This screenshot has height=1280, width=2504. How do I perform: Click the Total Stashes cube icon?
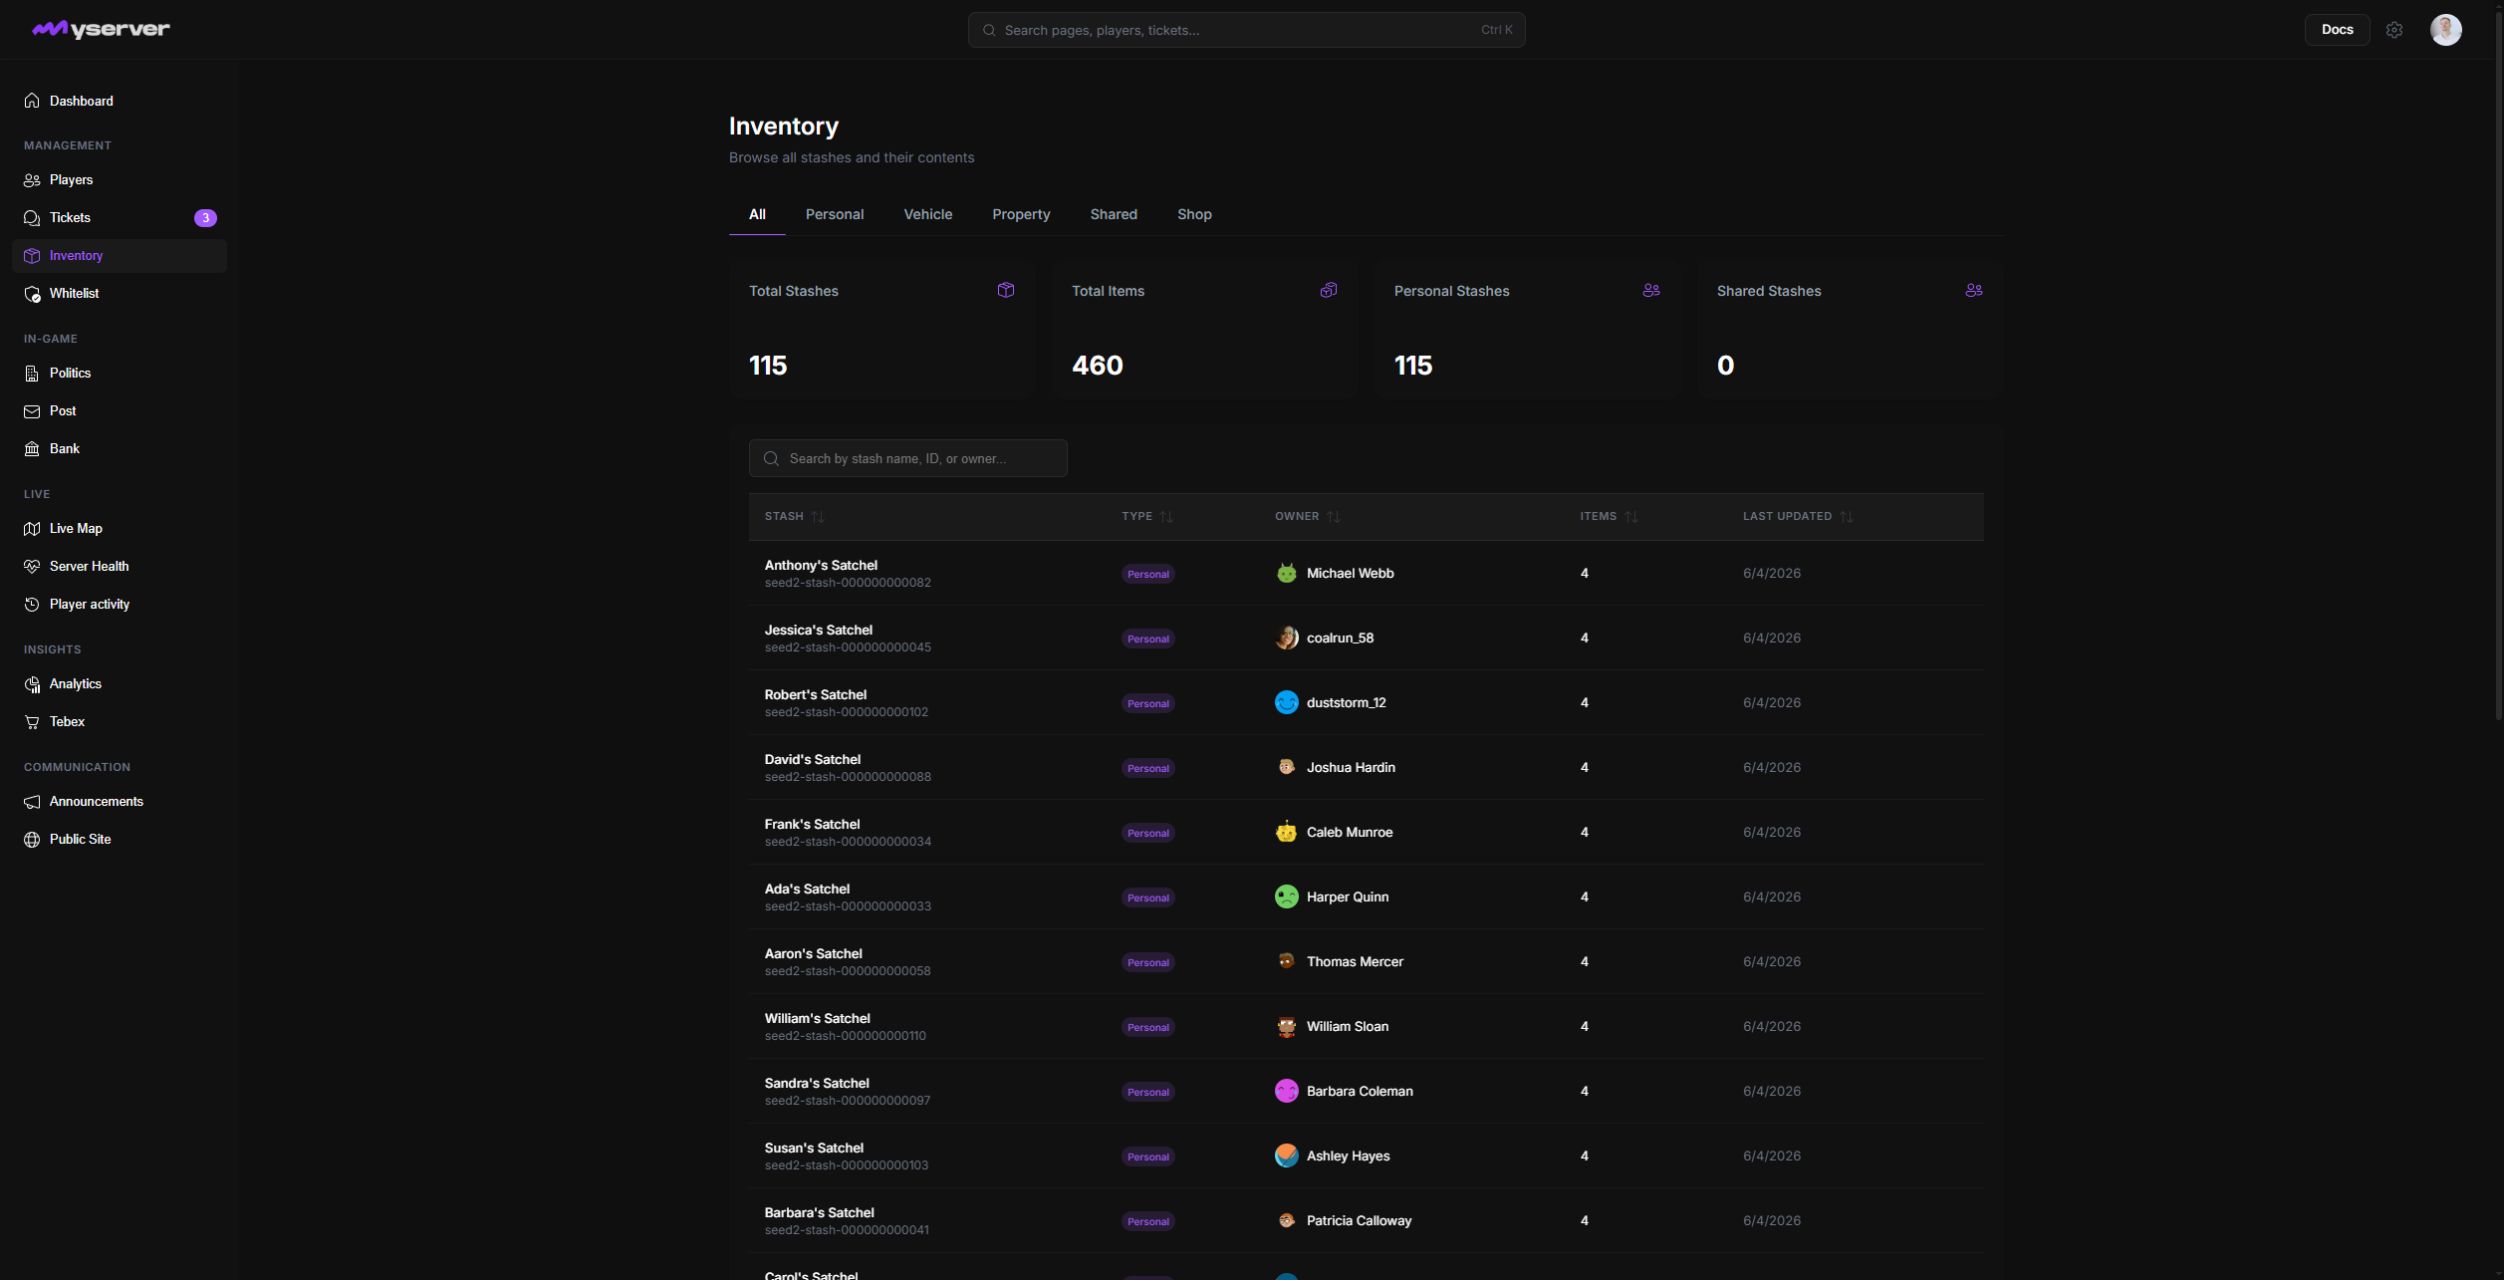[x=1006, y=290]
